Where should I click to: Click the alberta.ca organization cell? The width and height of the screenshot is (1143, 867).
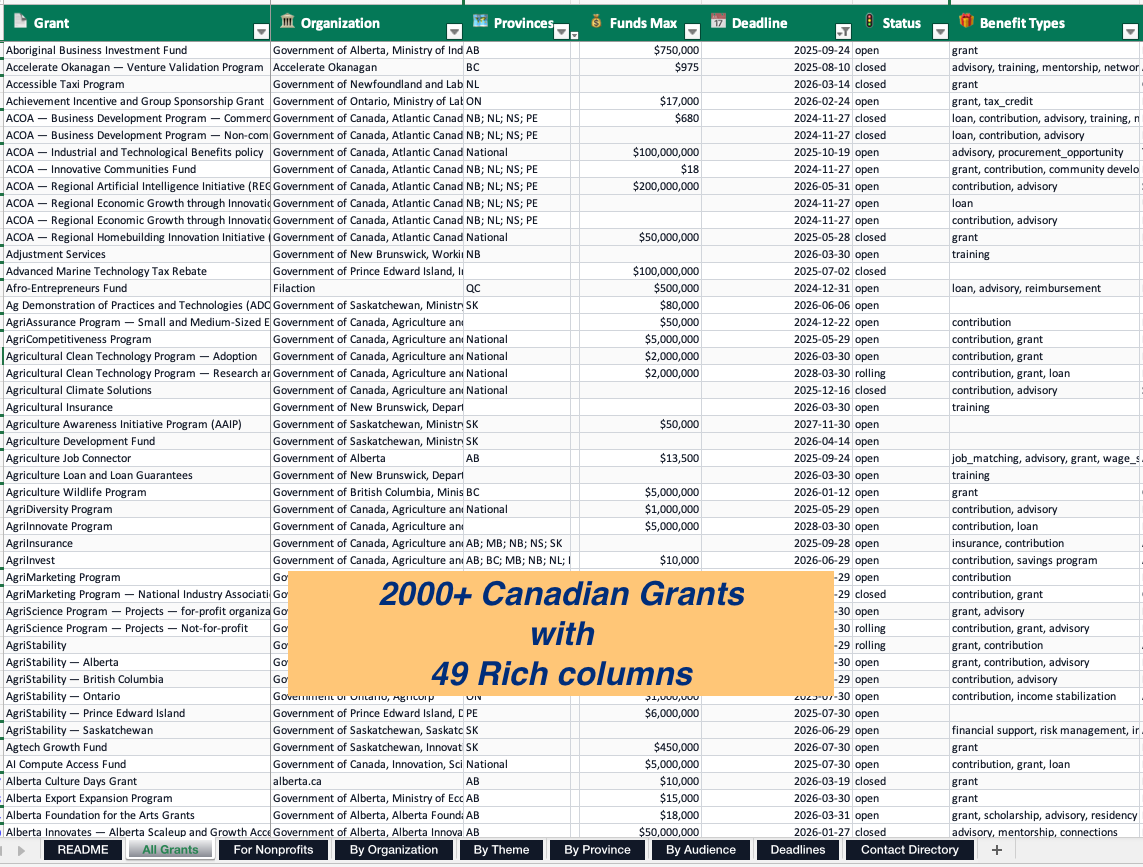pyautogui.click(x=367, y=782)
